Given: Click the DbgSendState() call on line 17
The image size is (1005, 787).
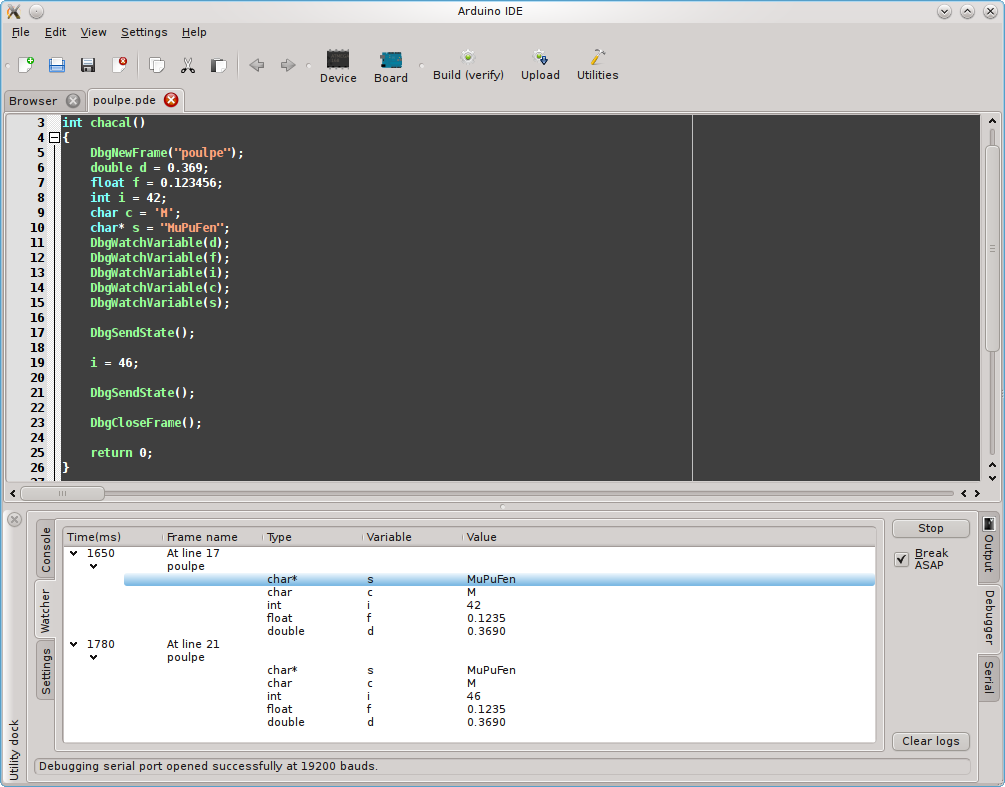Looking at the screenshot, I should click(x=142, y=333).
